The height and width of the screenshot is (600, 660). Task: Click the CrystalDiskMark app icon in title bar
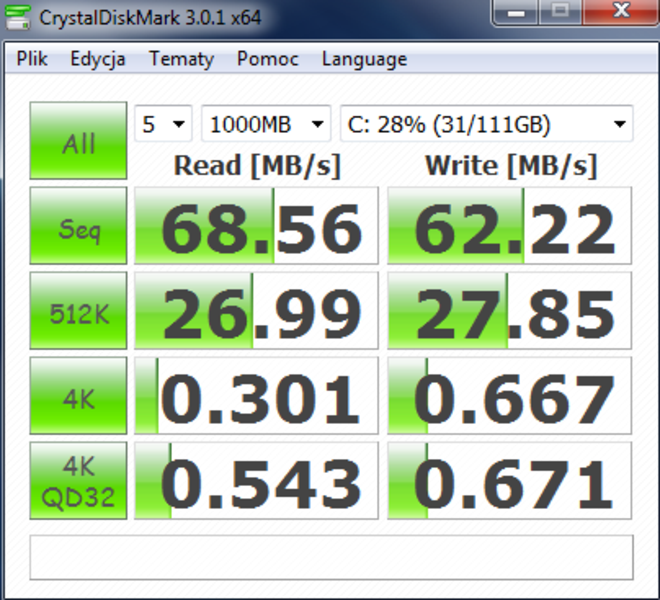coord(17,17)
